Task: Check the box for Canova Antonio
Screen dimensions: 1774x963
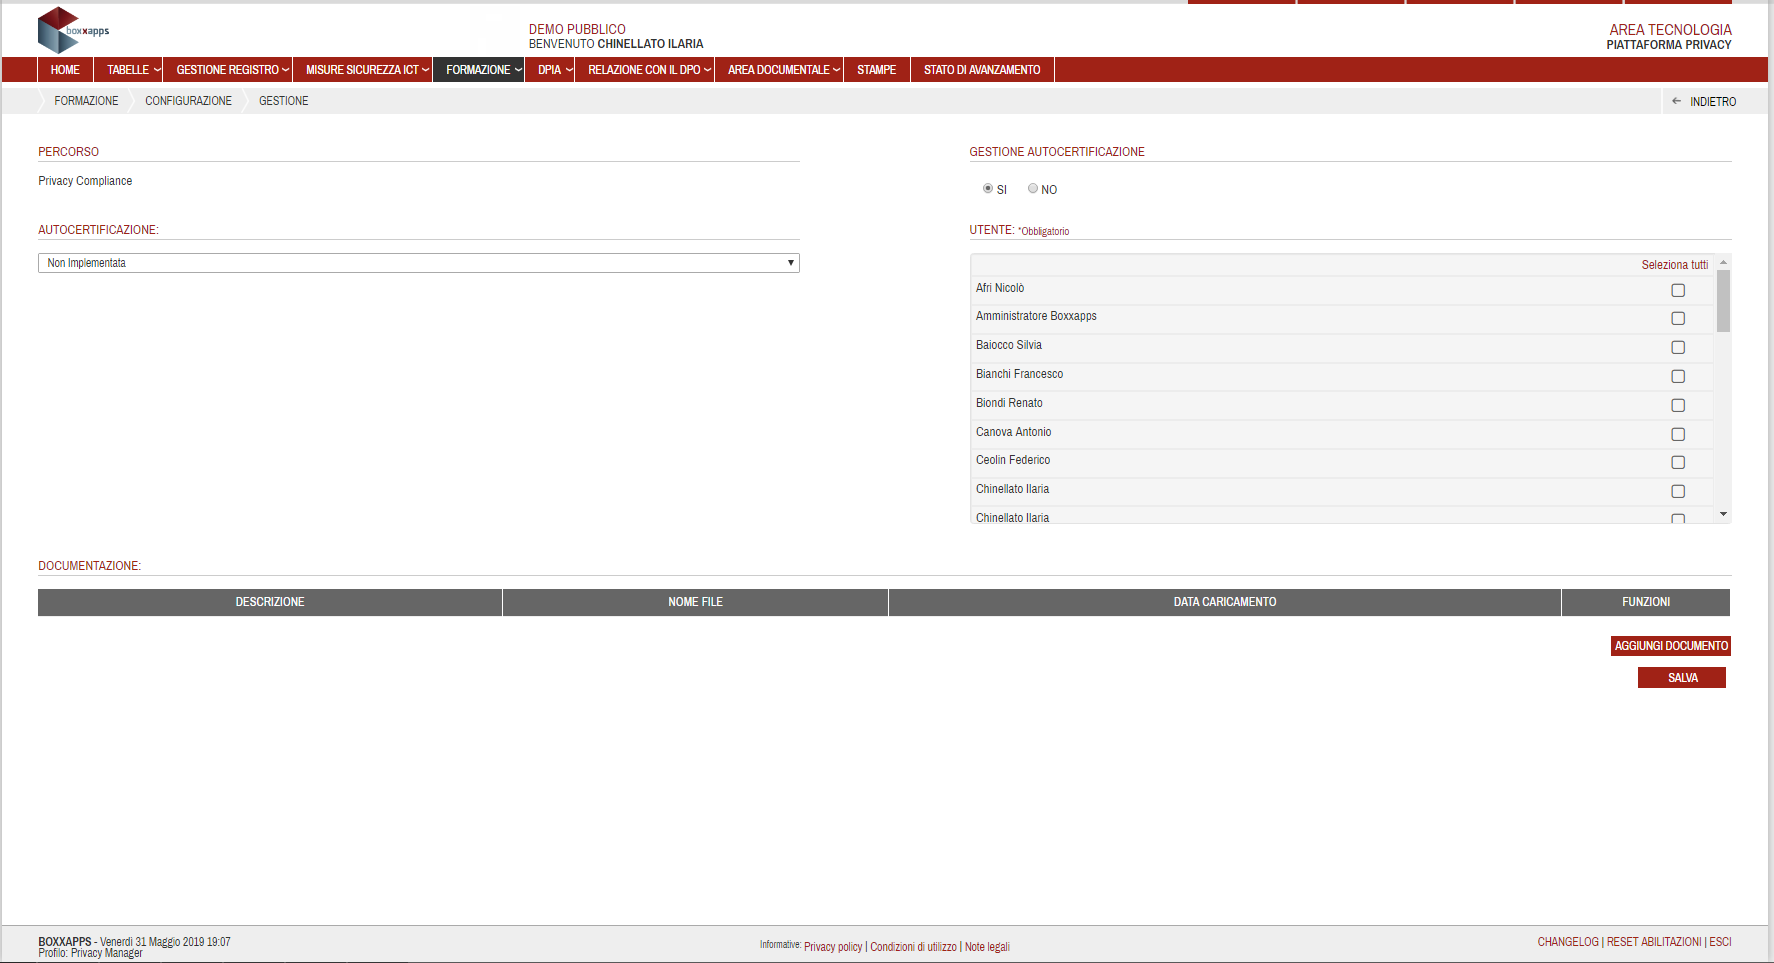Action: tap(1678, 434)
